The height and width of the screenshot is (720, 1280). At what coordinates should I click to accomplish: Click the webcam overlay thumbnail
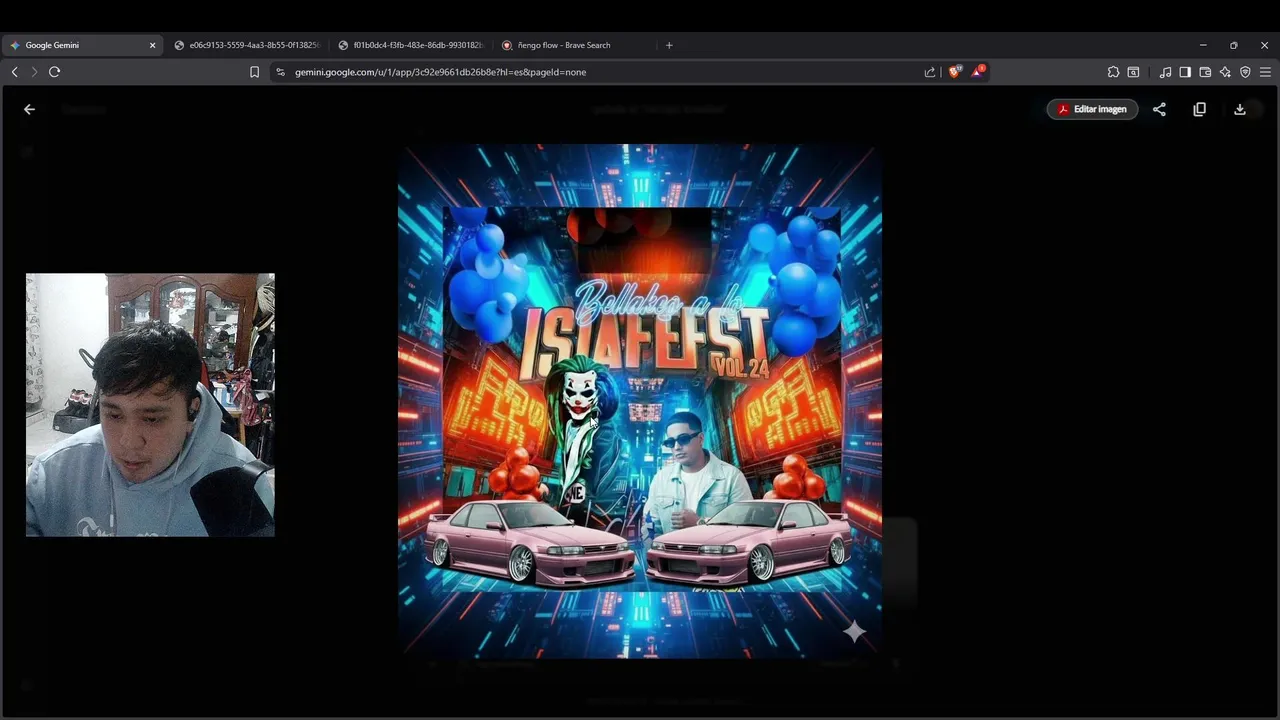coord(150,405)
